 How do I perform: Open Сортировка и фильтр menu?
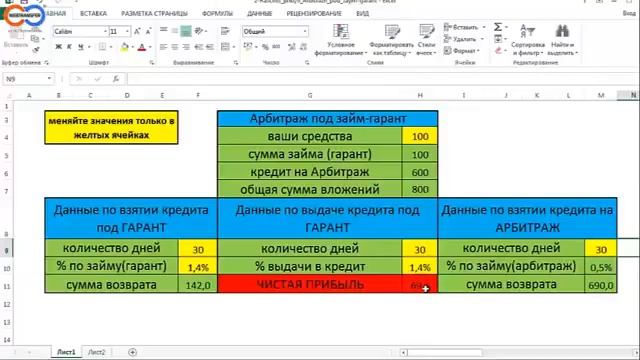coord(528,40)
